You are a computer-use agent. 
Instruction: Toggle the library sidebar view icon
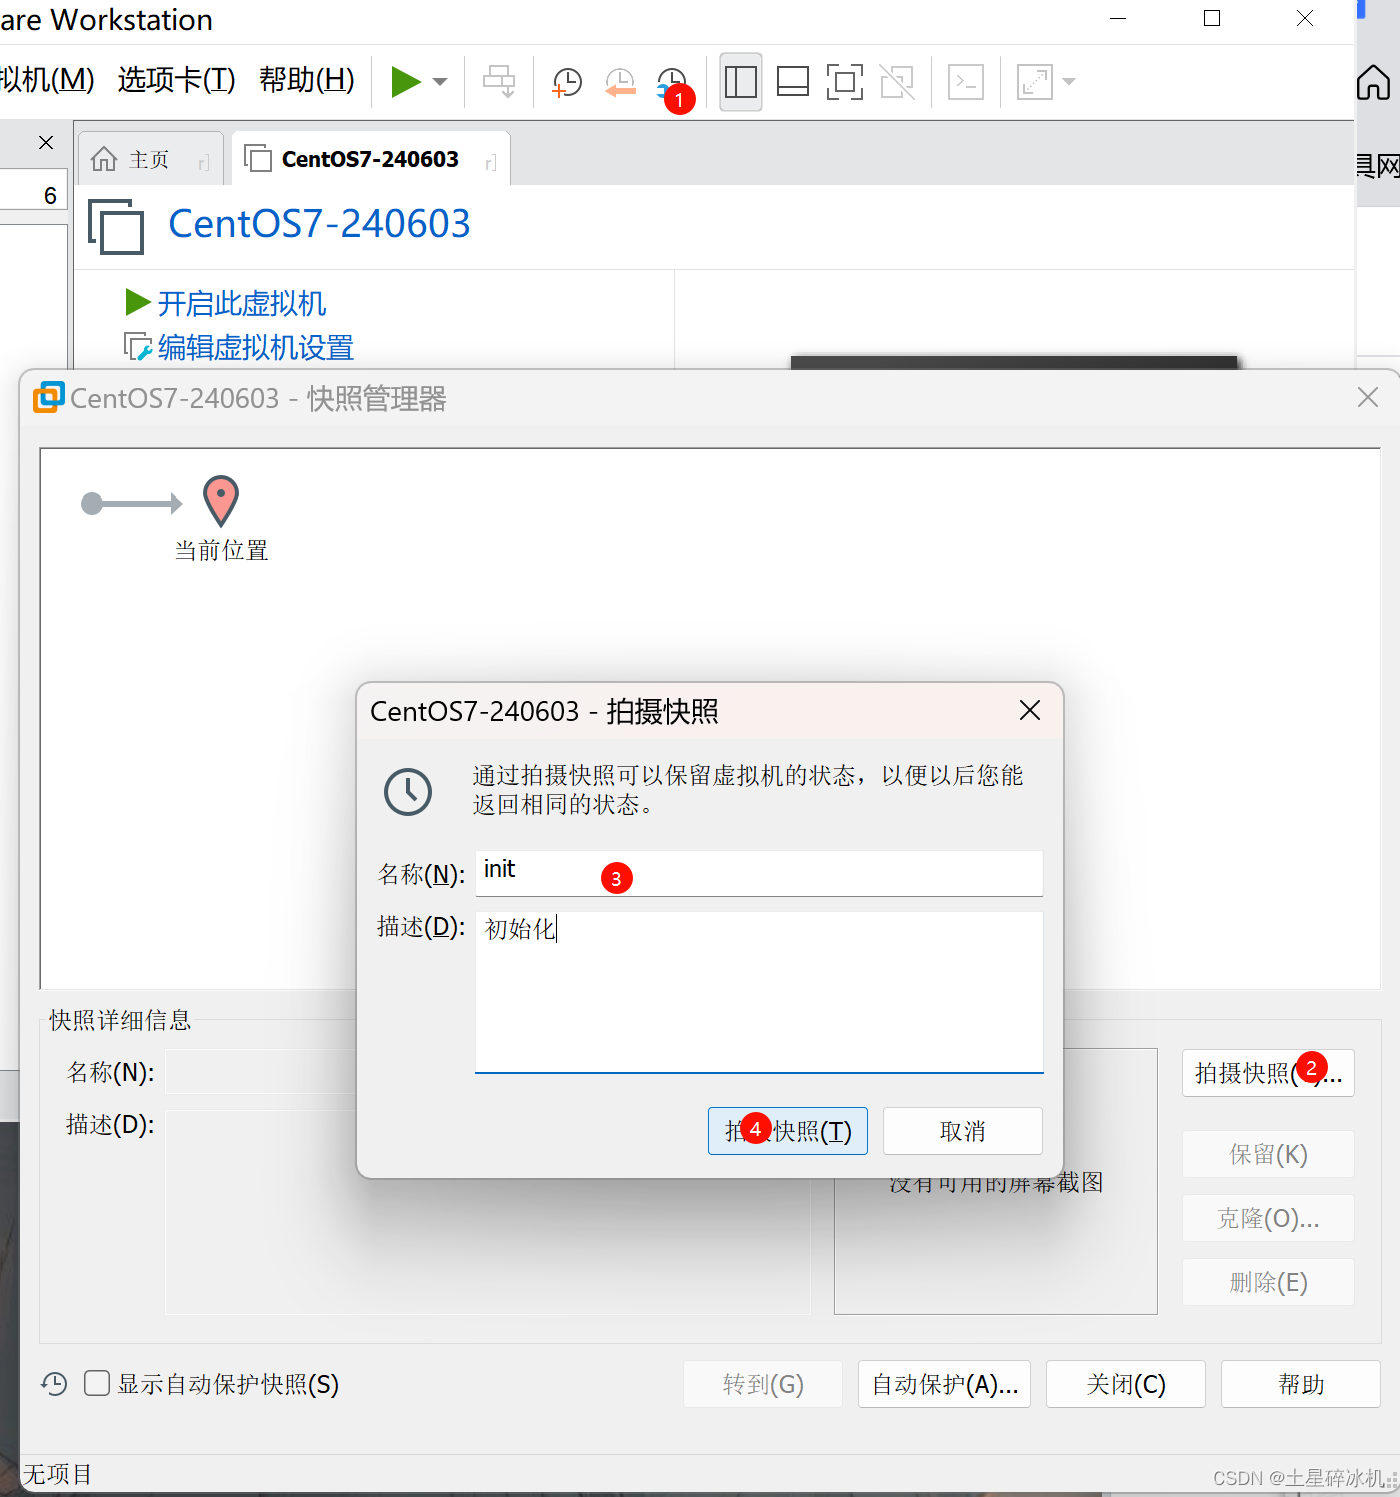pos(741,82)
